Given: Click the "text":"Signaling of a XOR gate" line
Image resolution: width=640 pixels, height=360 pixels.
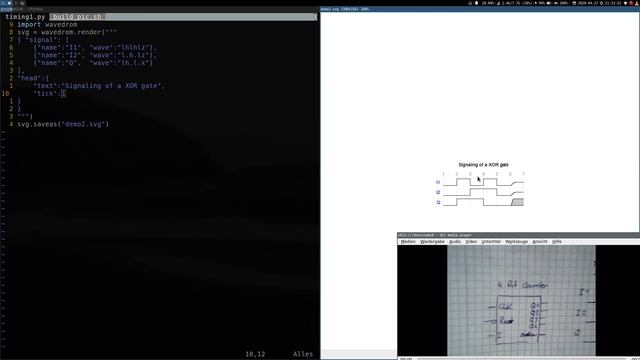Looking at the screenshot, I should pyautogui.click(x=99, y=86).
